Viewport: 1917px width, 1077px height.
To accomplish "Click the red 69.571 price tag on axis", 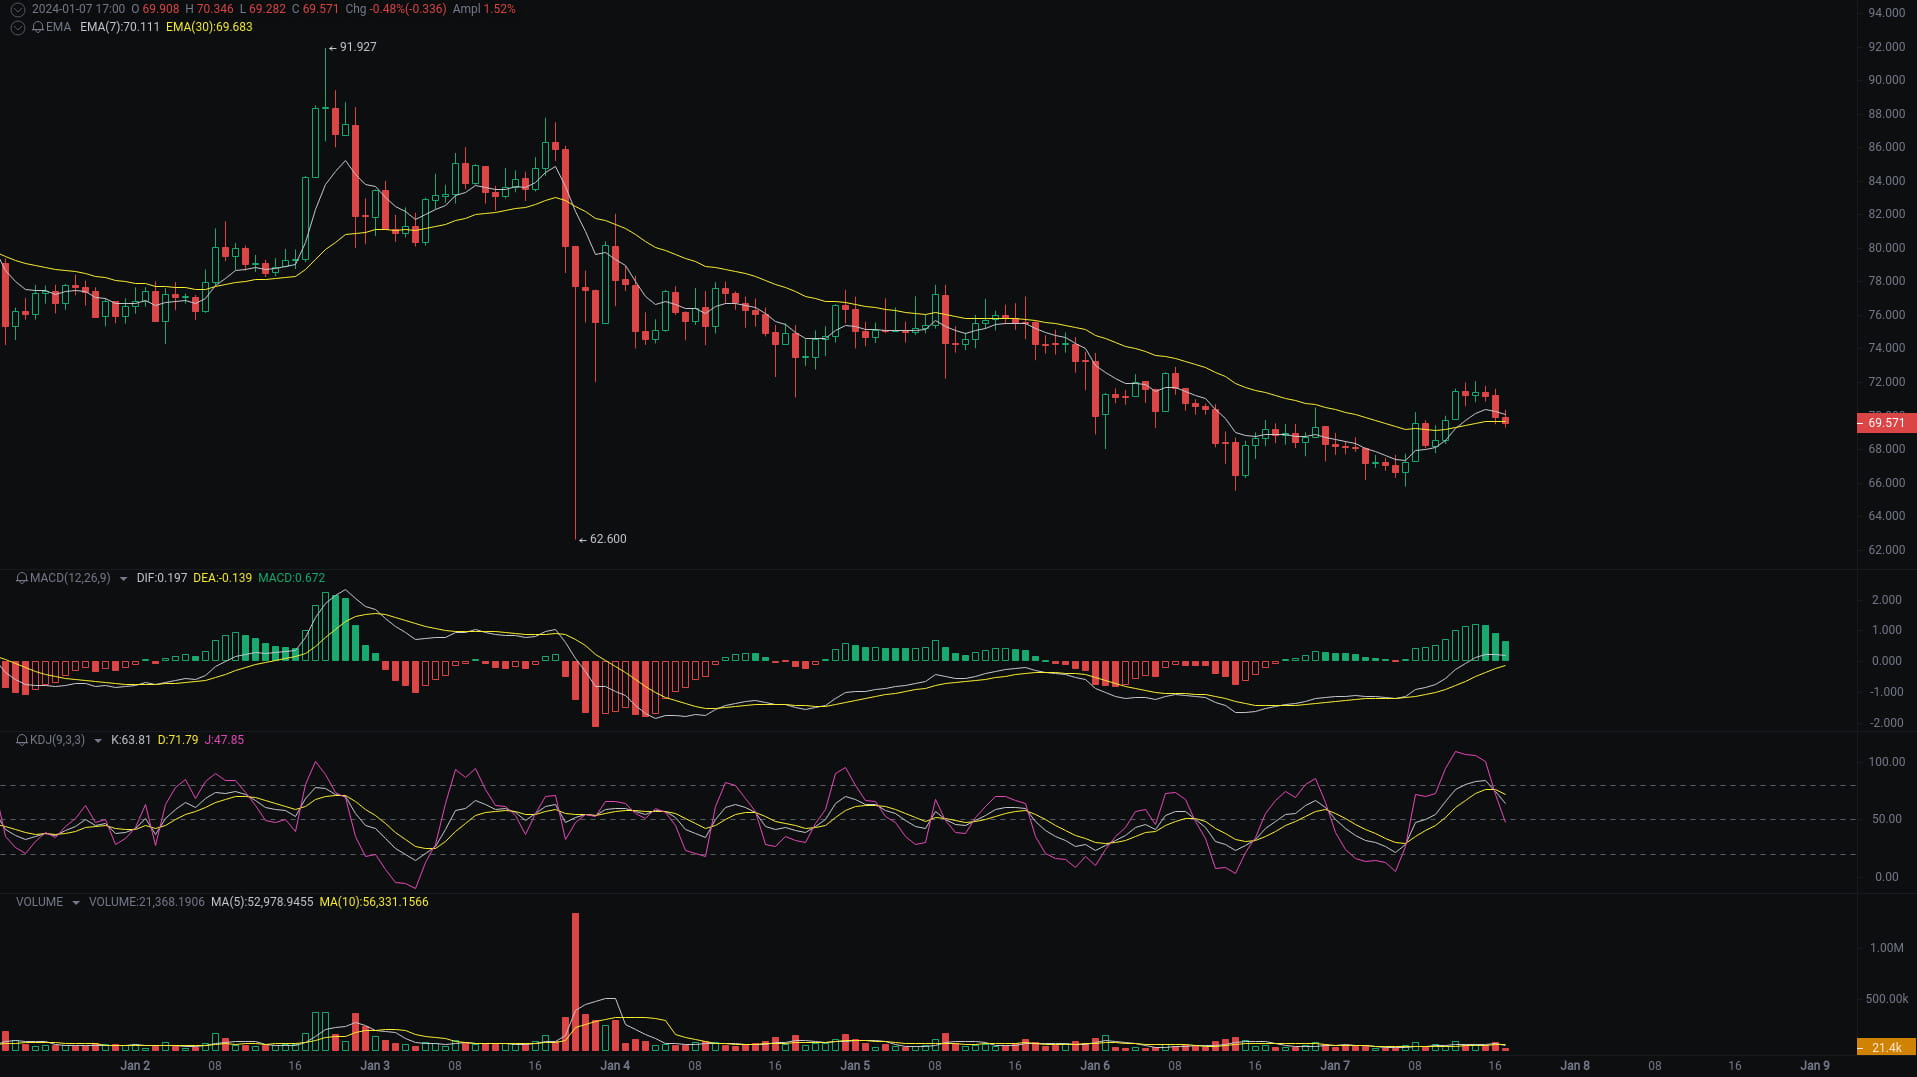I will (x=1886, y=422).
